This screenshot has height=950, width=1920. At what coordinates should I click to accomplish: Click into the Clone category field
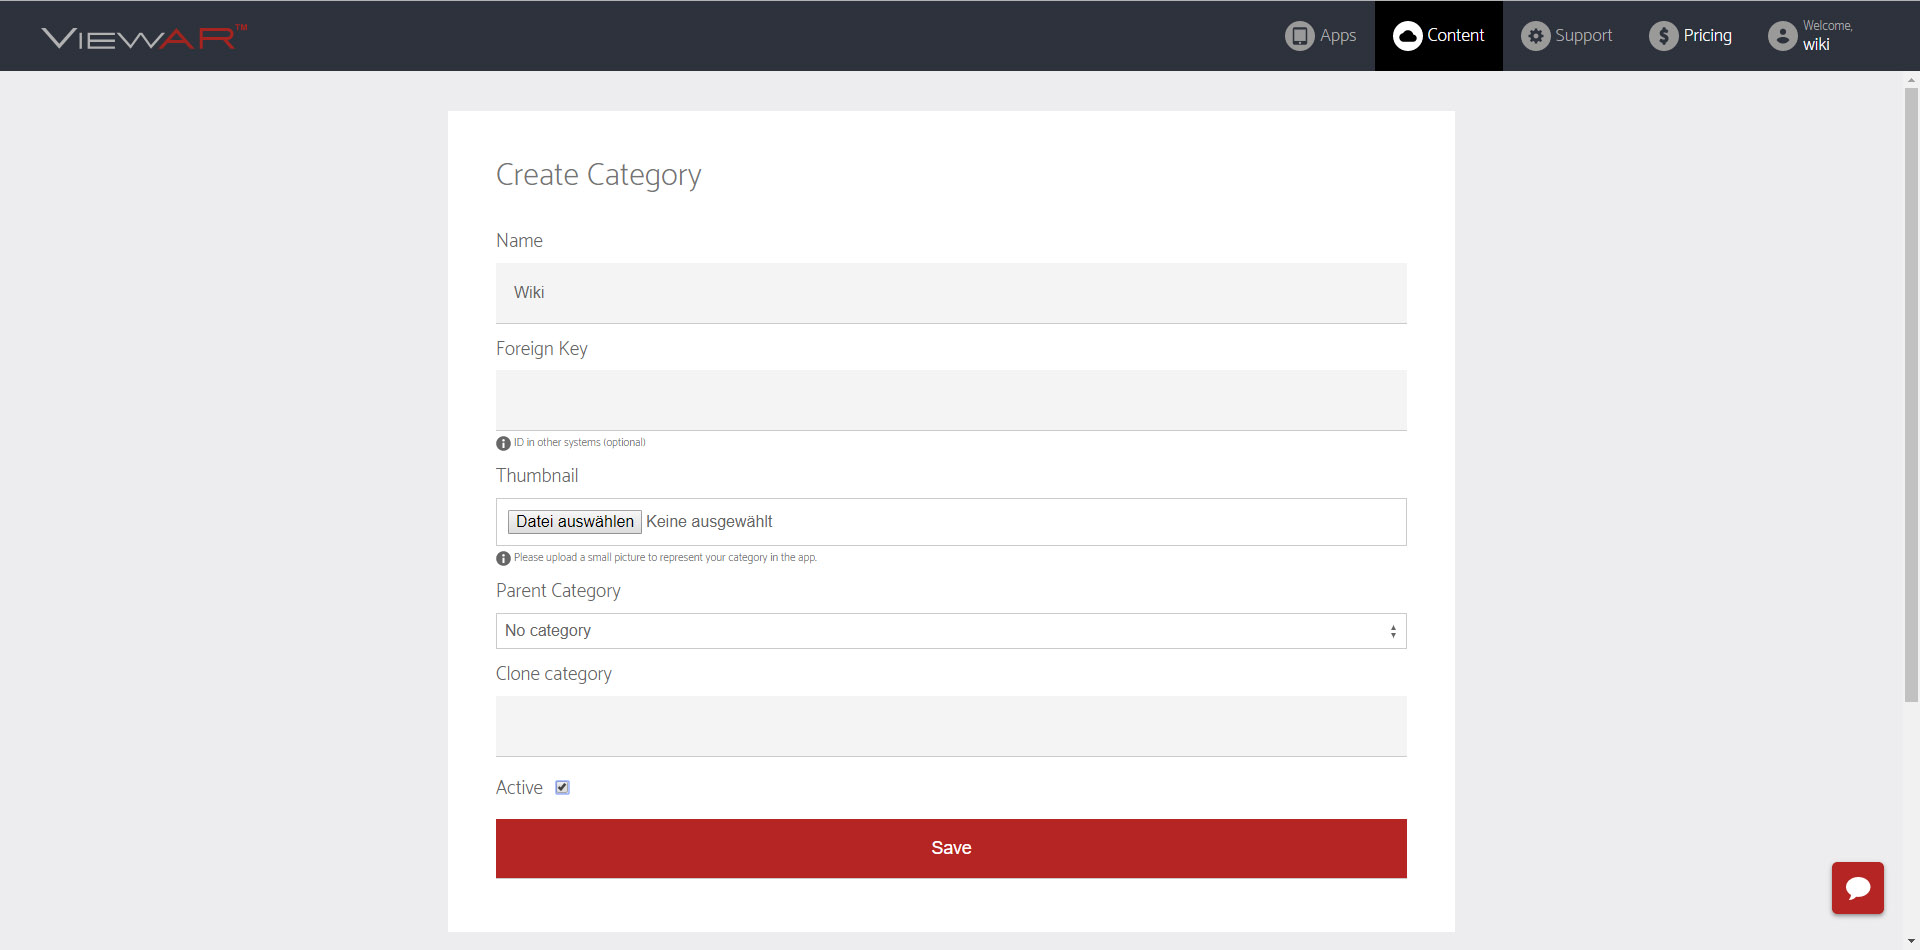pyautogui.click(x=950, y=726)
